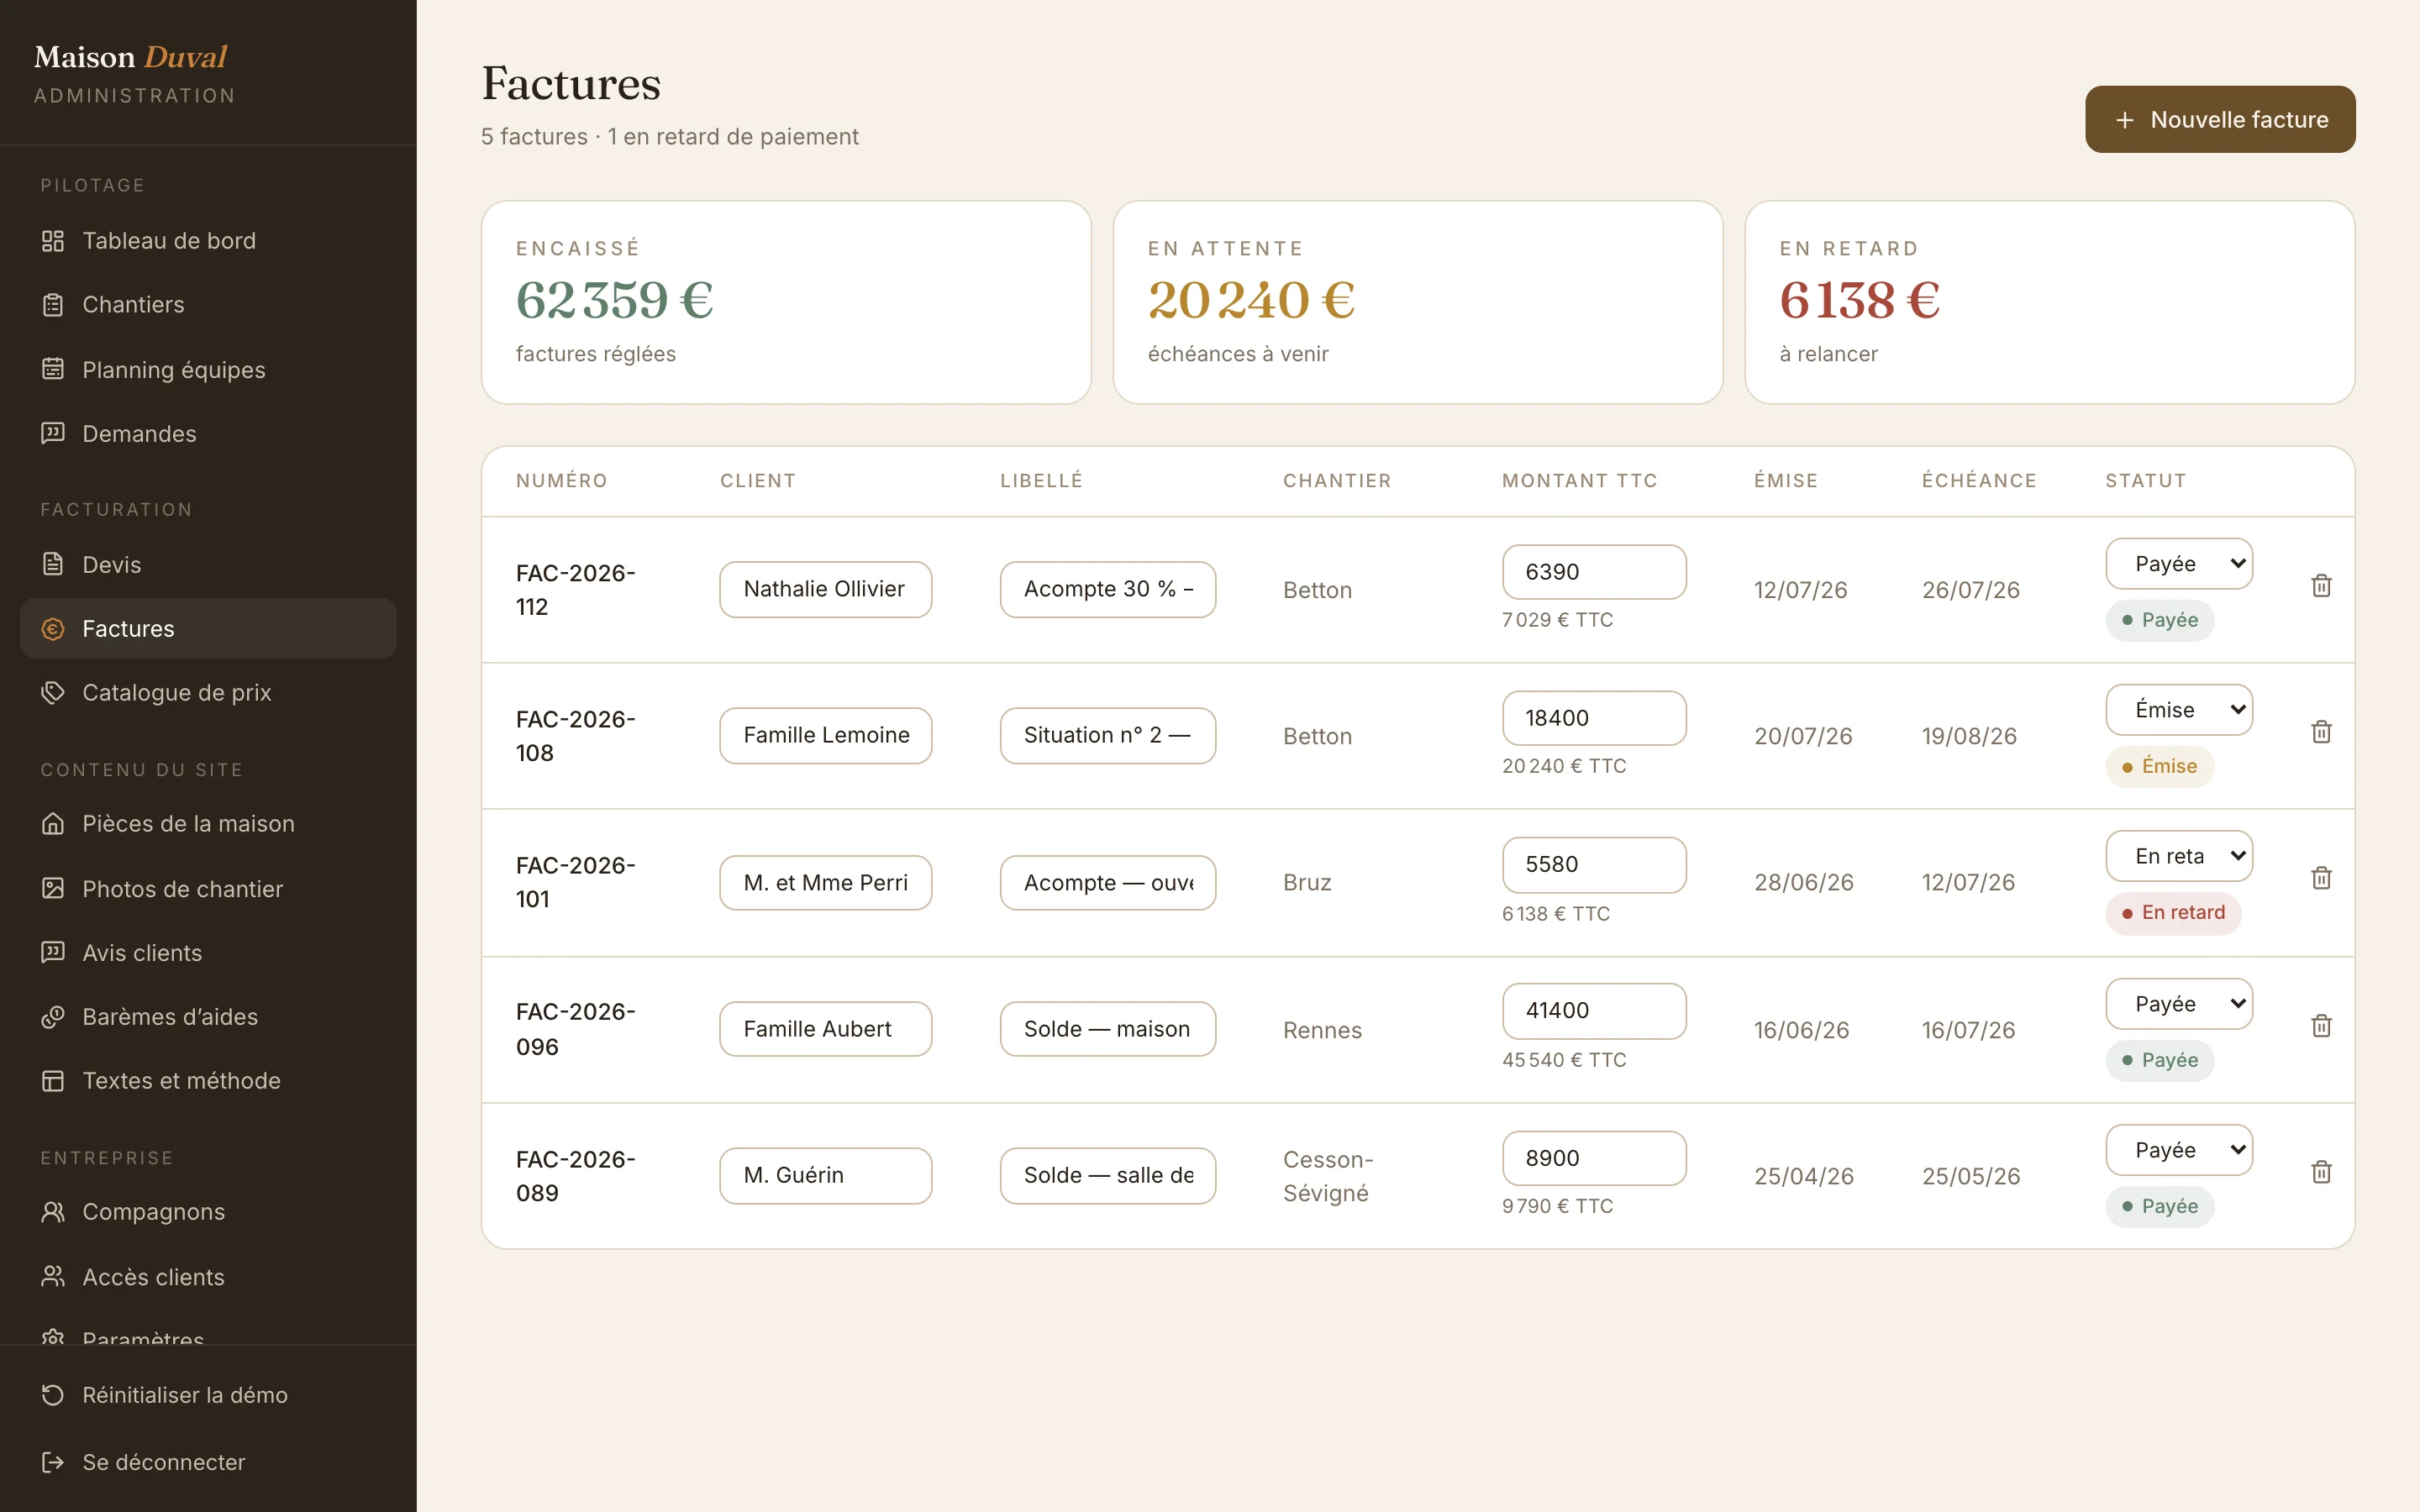Viewport: 2420px width, 1512px height.
Task: Remove invoice FAC-2026-089 via trash icon
Action: (2321, 1172)
